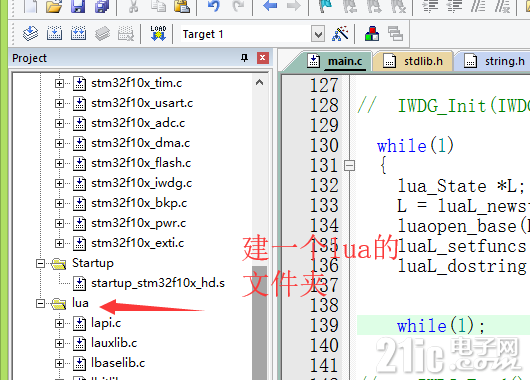Navigate backwards with the blue arrow
The width and height of the screenshot is (530, 380).
(270, 6)
